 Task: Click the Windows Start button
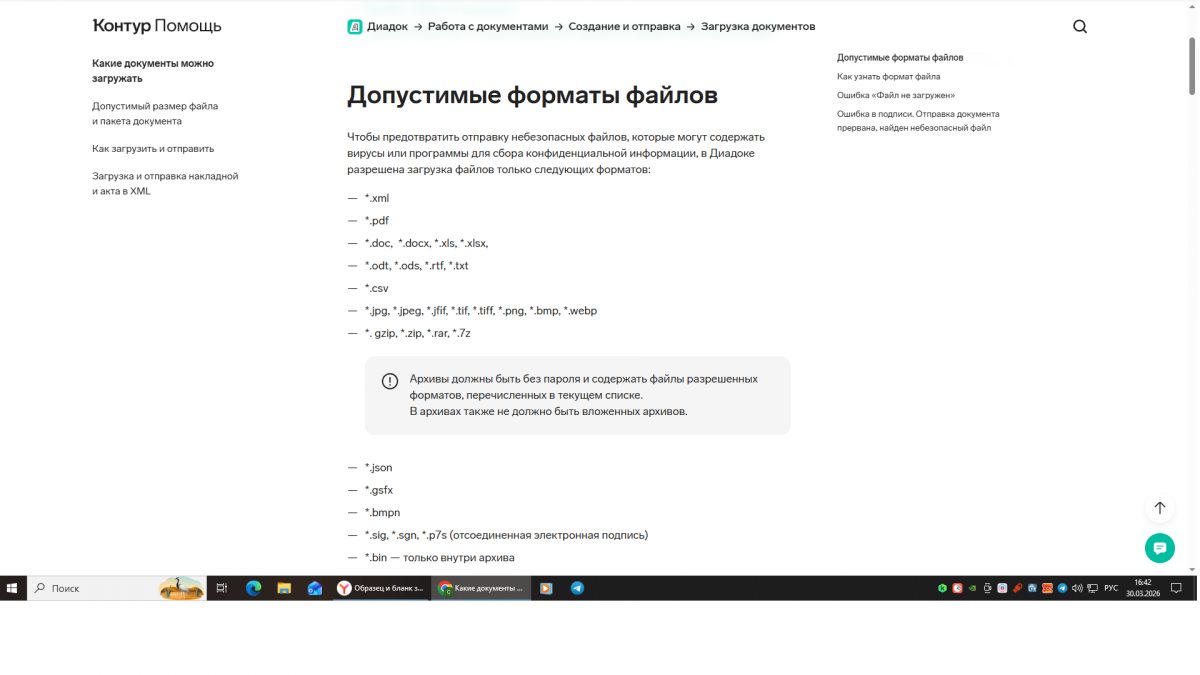(13, 588)
